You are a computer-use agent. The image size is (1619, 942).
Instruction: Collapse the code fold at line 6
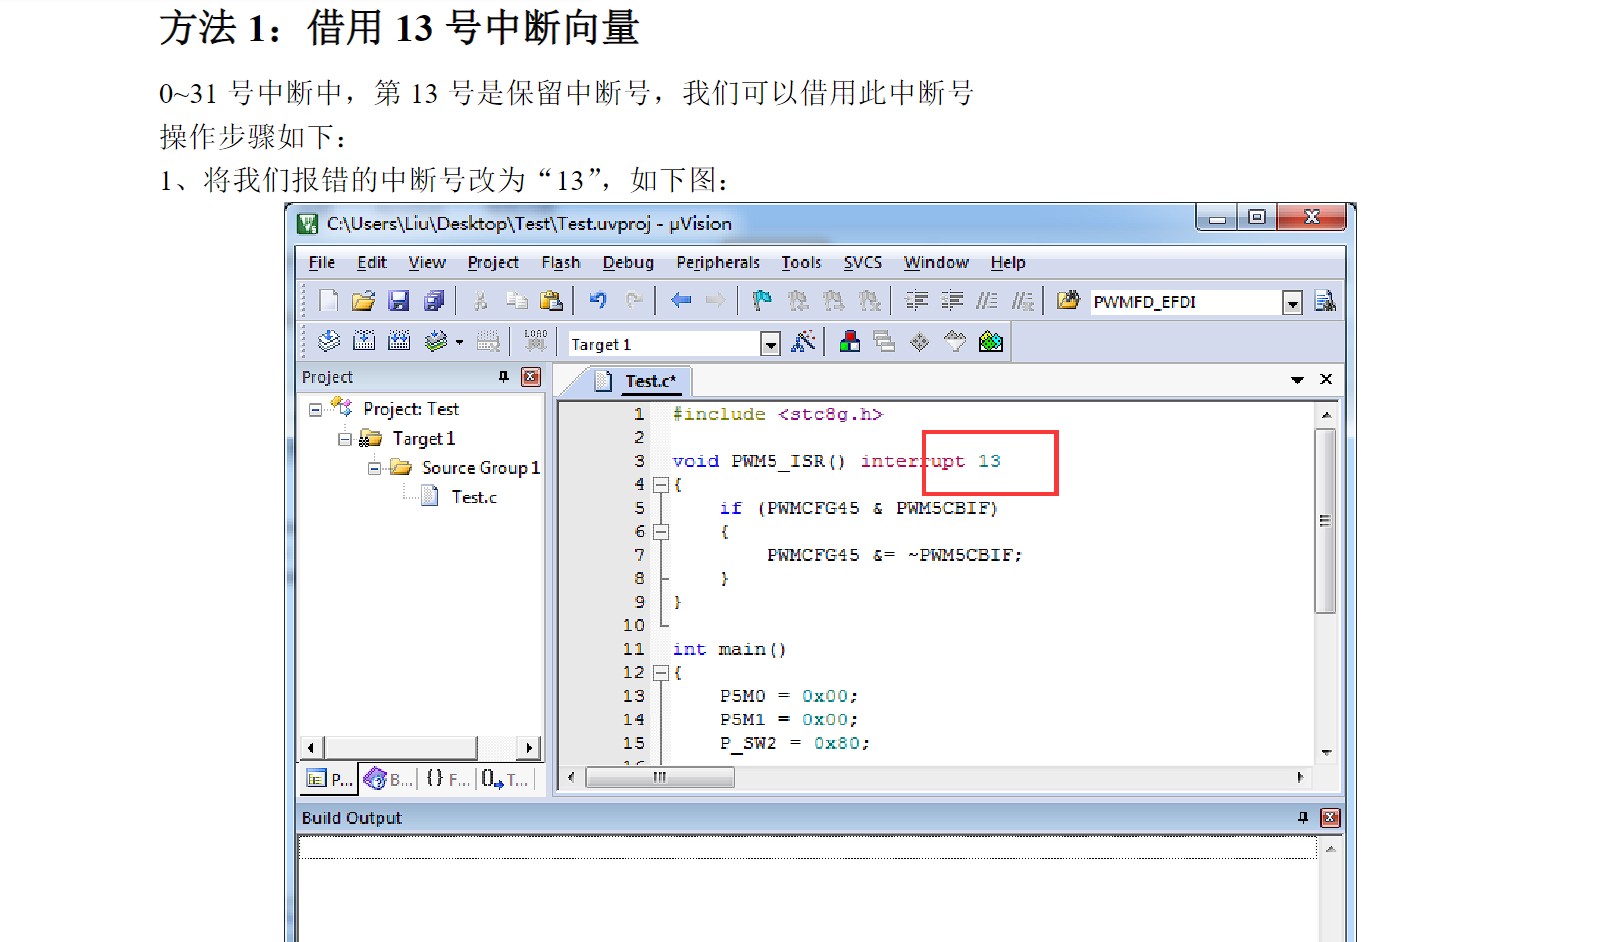(660, 532)
